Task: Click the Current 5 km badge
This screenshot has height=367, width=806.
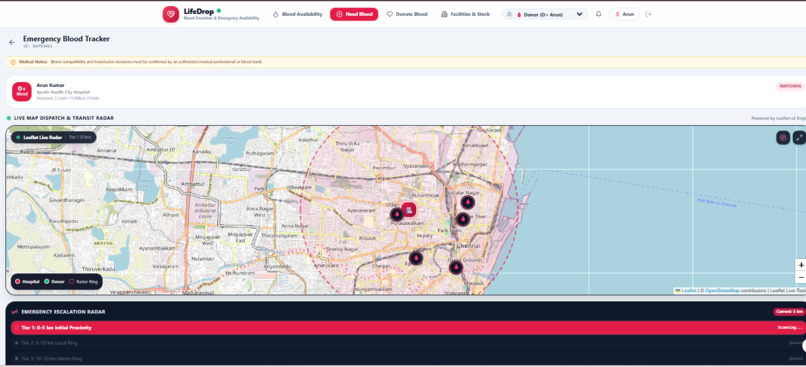Action: 789,311
